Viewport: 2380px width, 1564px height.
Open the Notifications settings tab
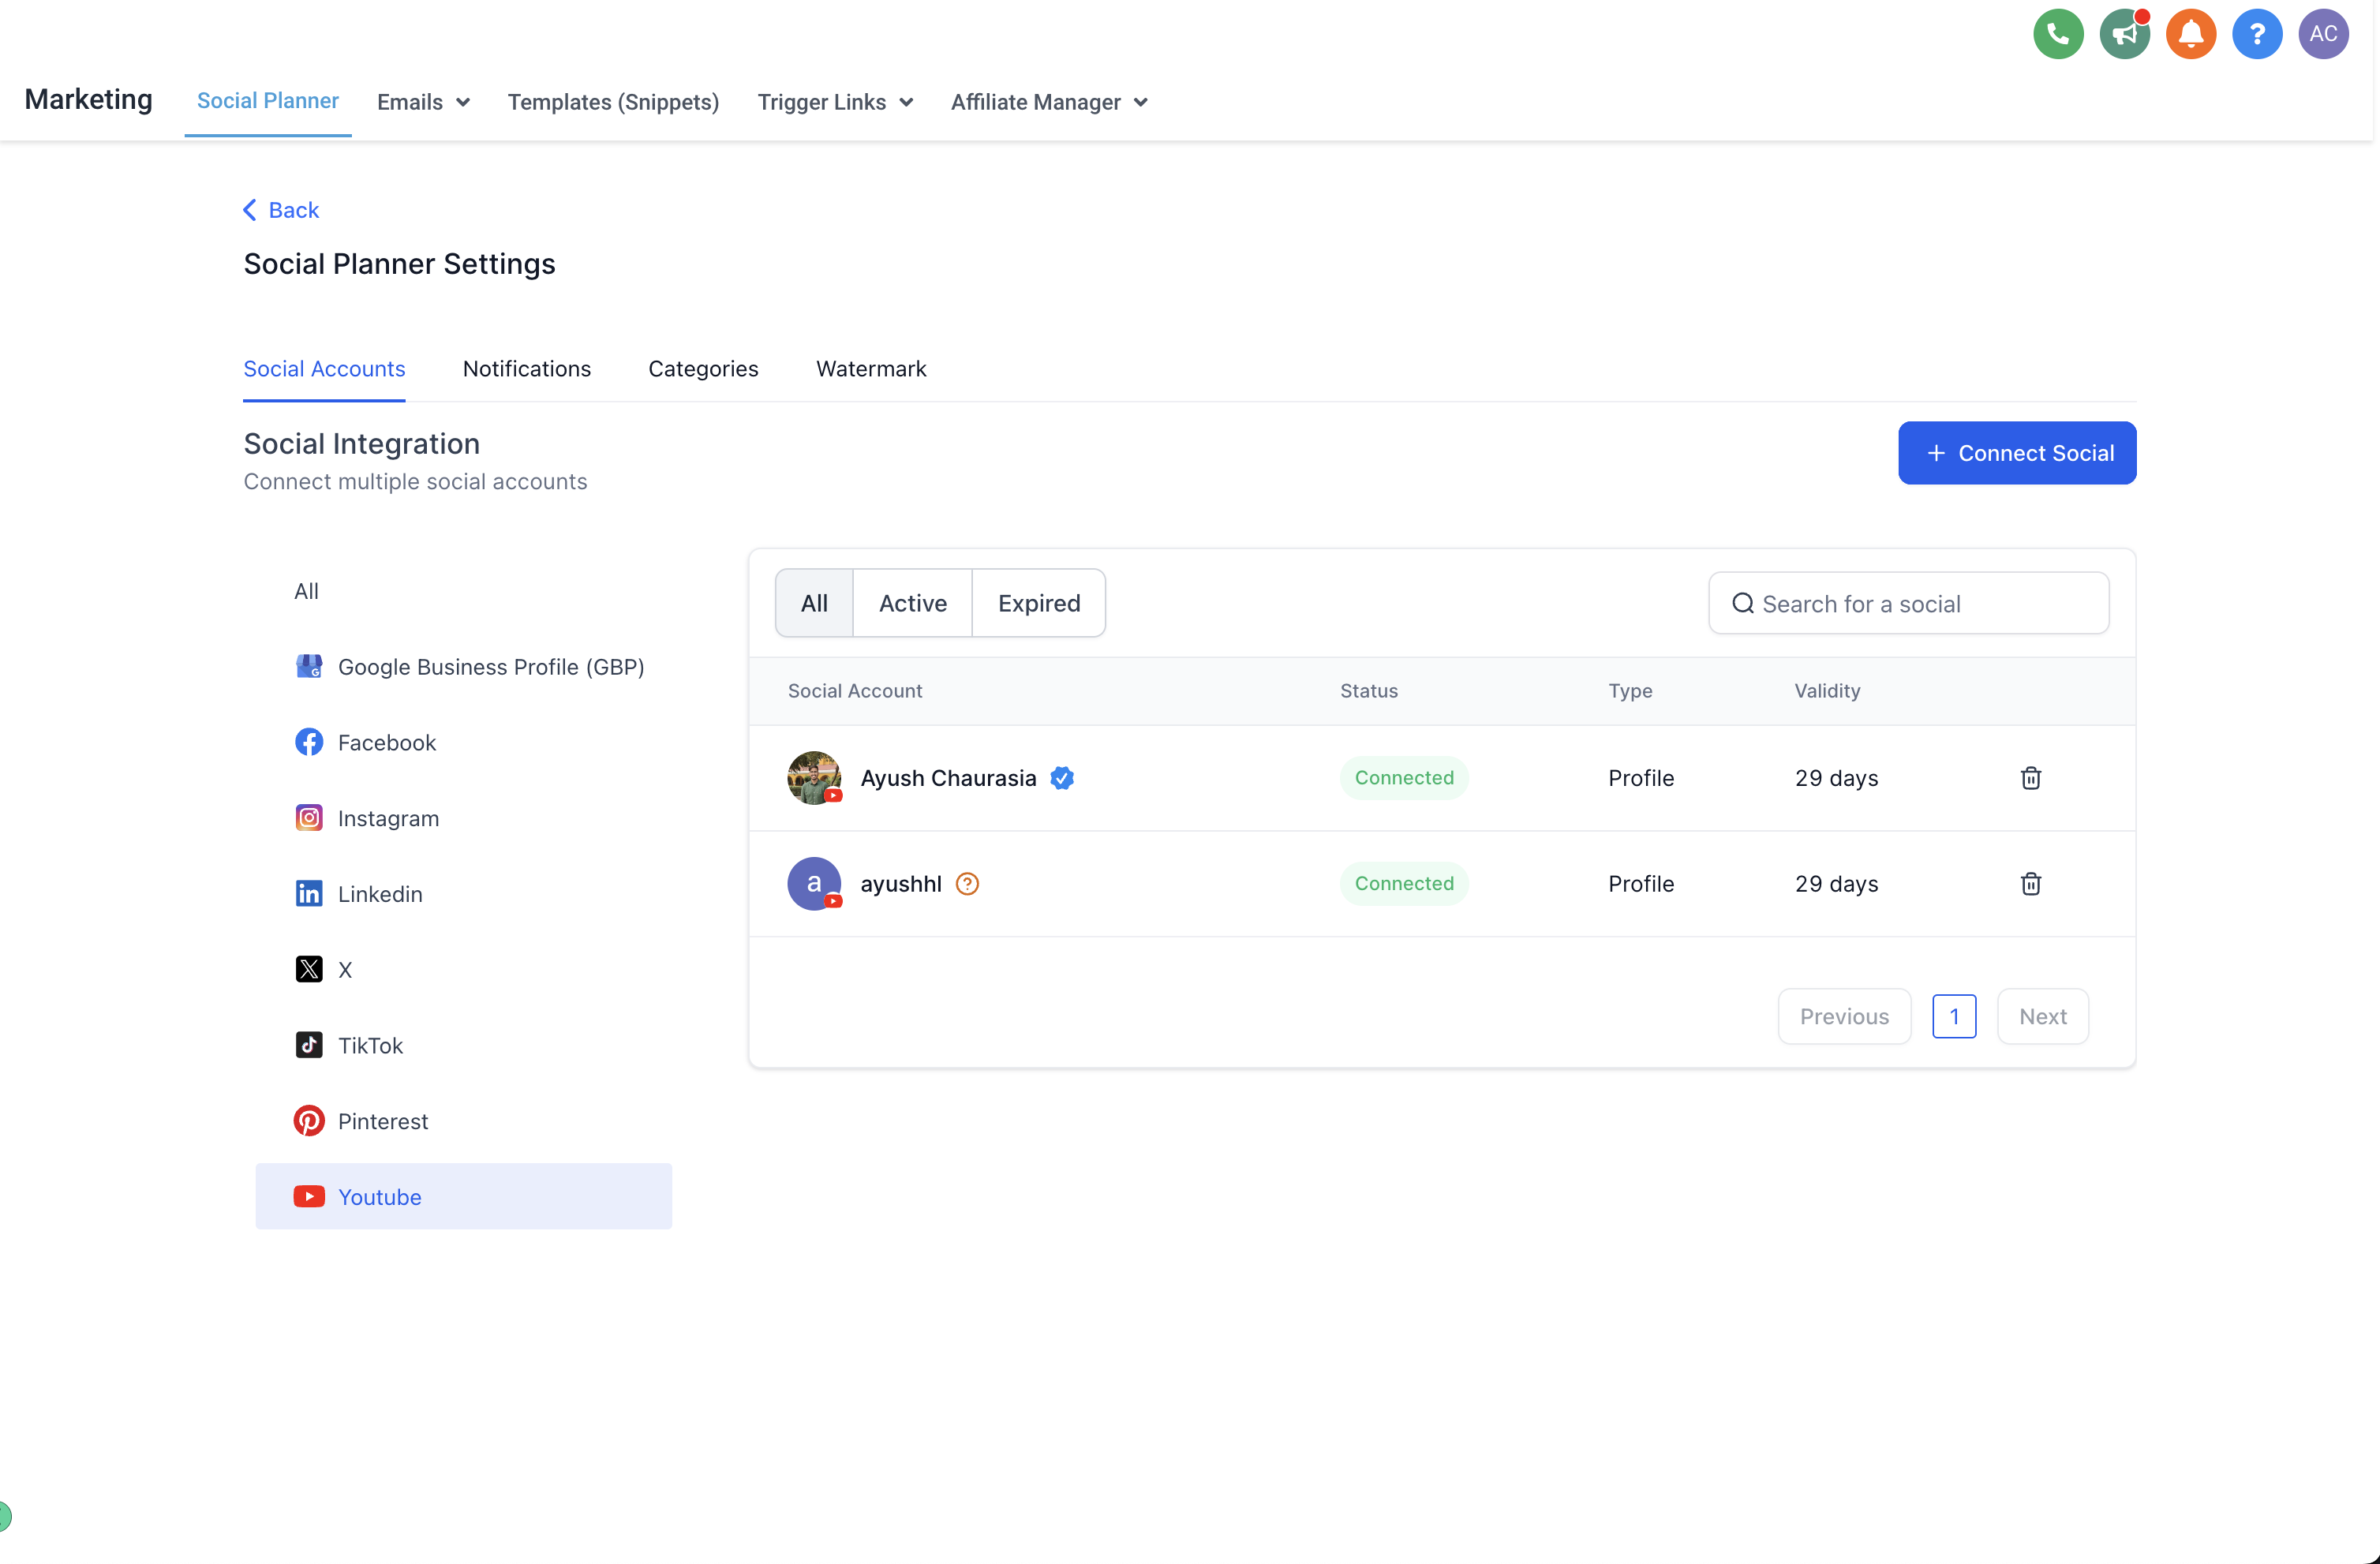tap(526, 369)
